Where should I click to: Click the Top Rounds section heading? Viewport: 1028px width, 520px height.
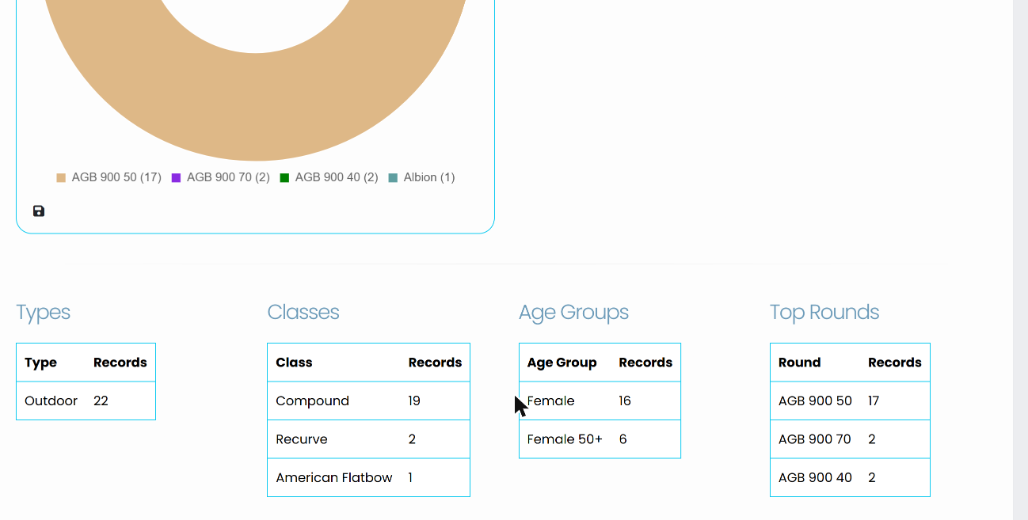click(824, 312)
